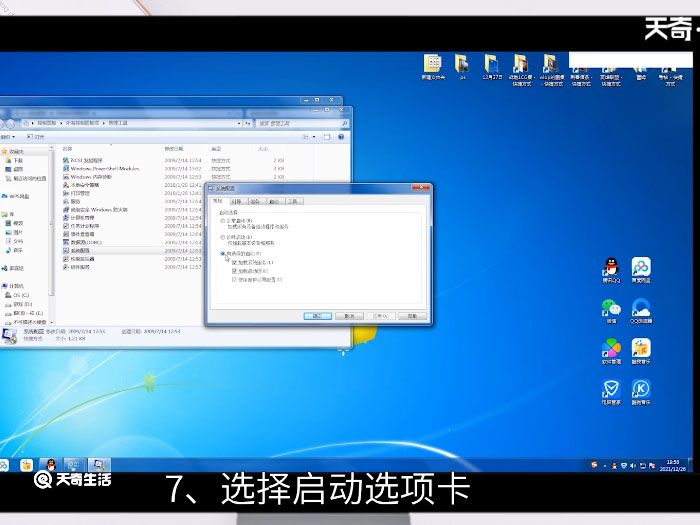Open the address bar history dropdown arrow
This screenshot has width=700, height=525.
click(239, 123)
